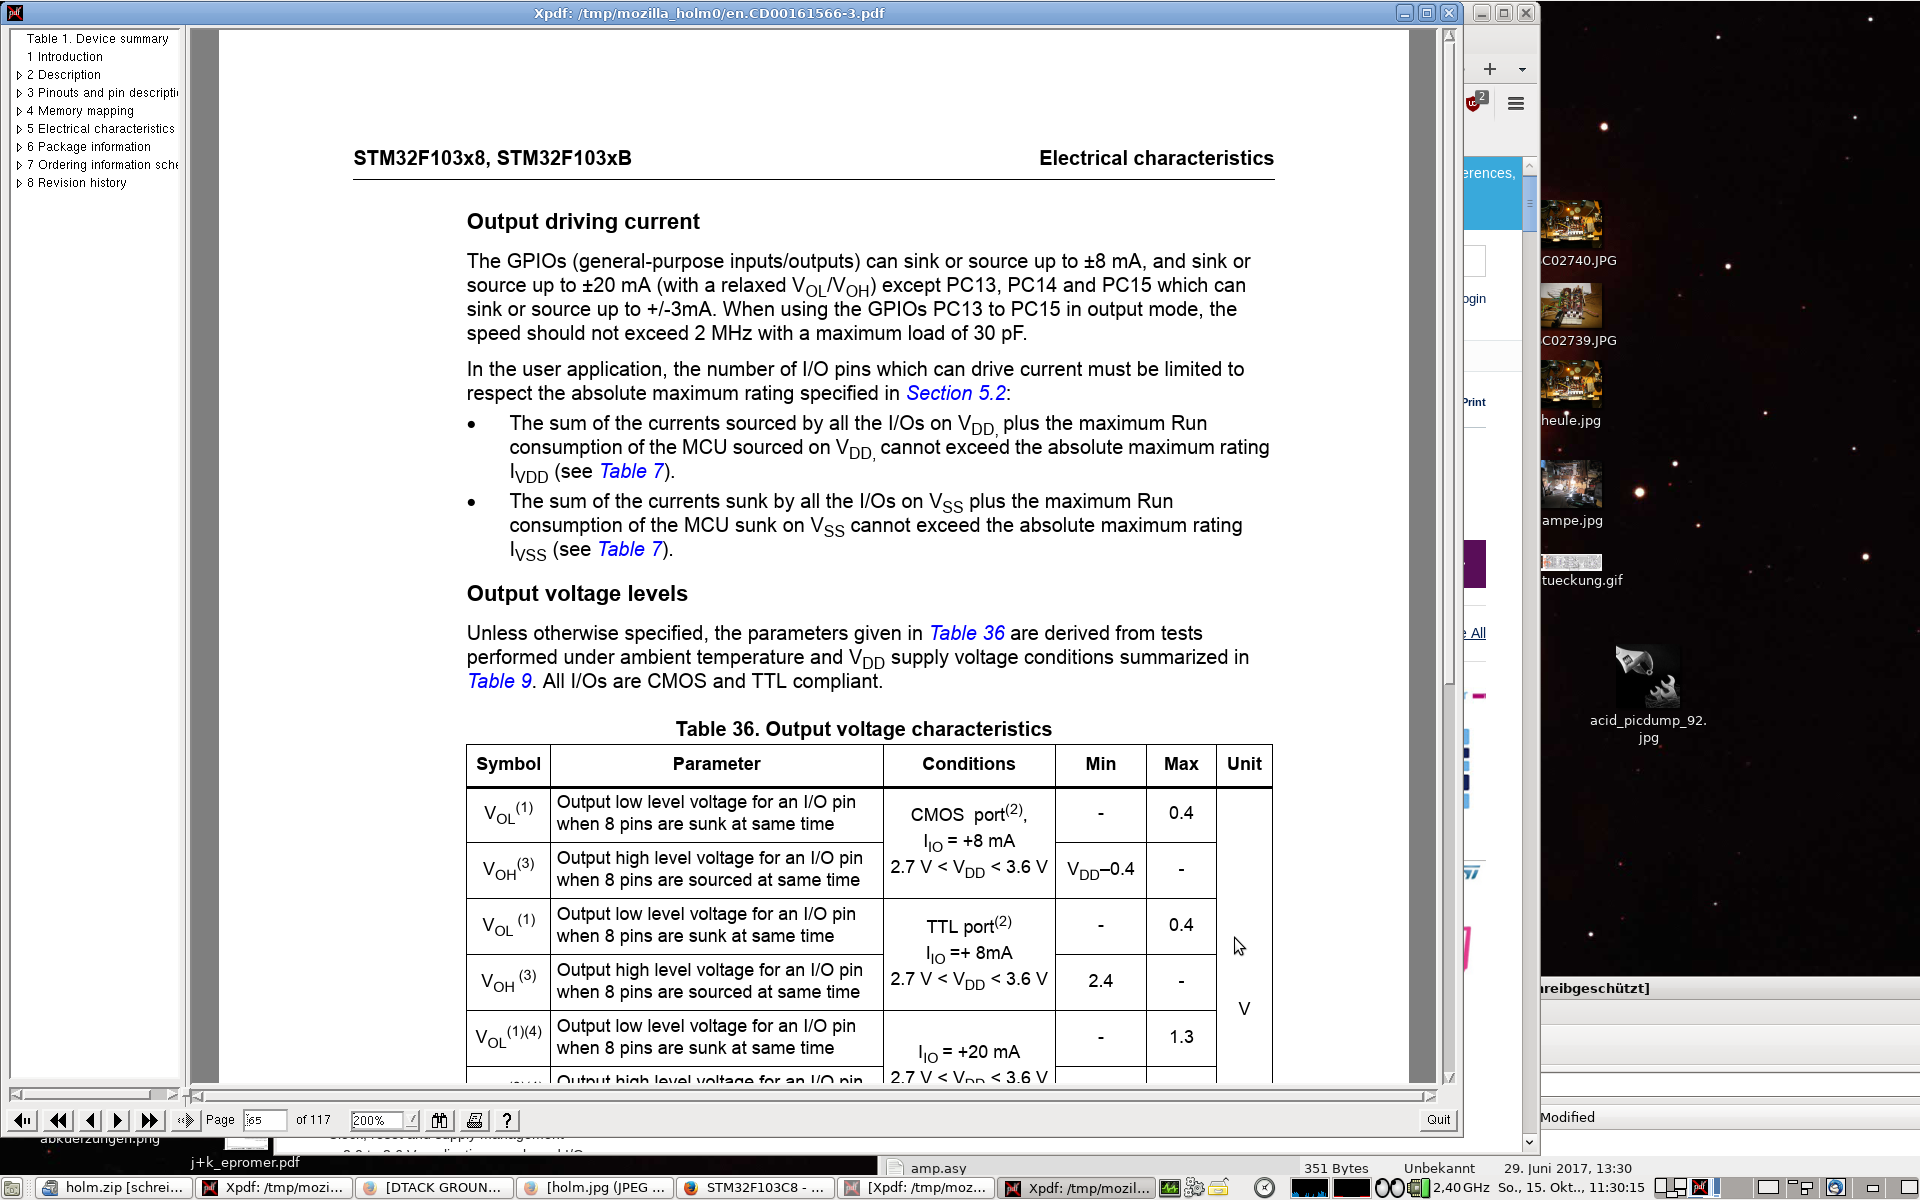Image resolution: width=1920 pixels, height=1200 pixels.
Task: Open 'Section 5.2' link in the document
Action: 955,393
